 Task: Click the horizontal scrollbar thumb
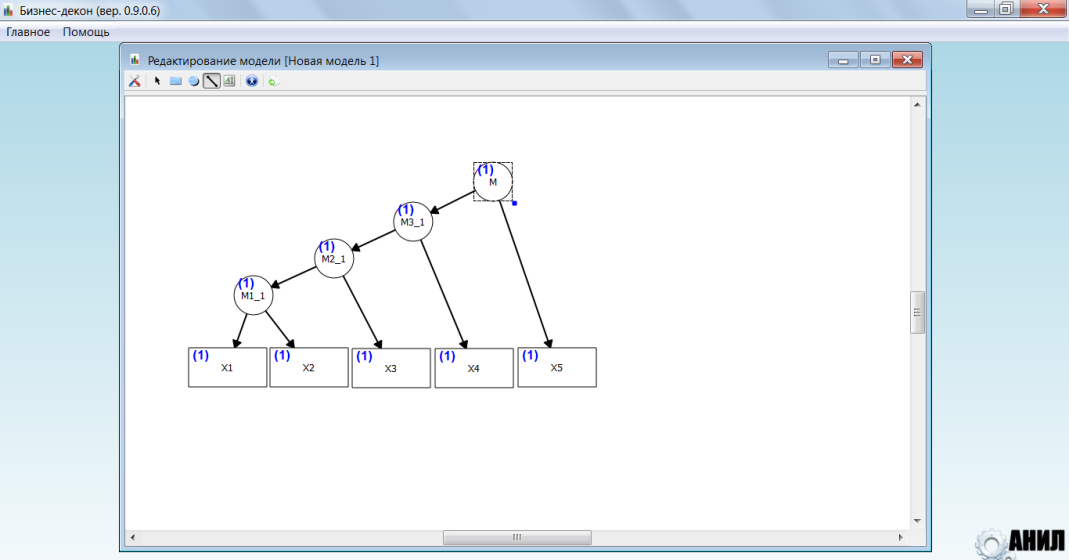(x=517, y=537)
